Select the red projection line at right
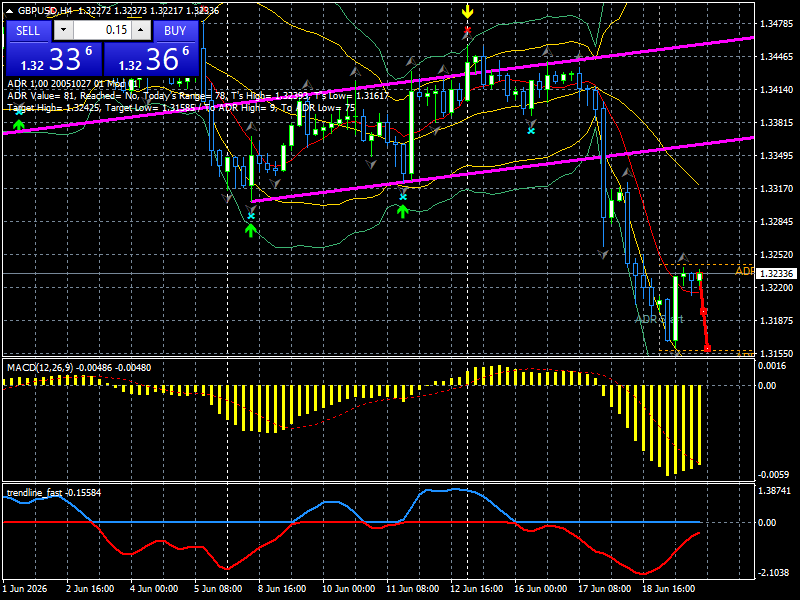 click(x=704, y=312)
